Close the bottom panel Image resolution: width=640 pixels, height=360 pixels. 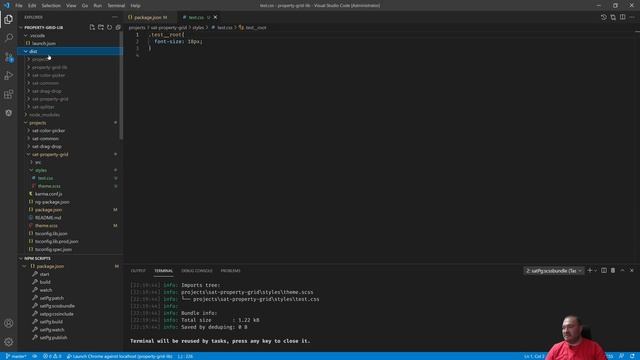632,271
